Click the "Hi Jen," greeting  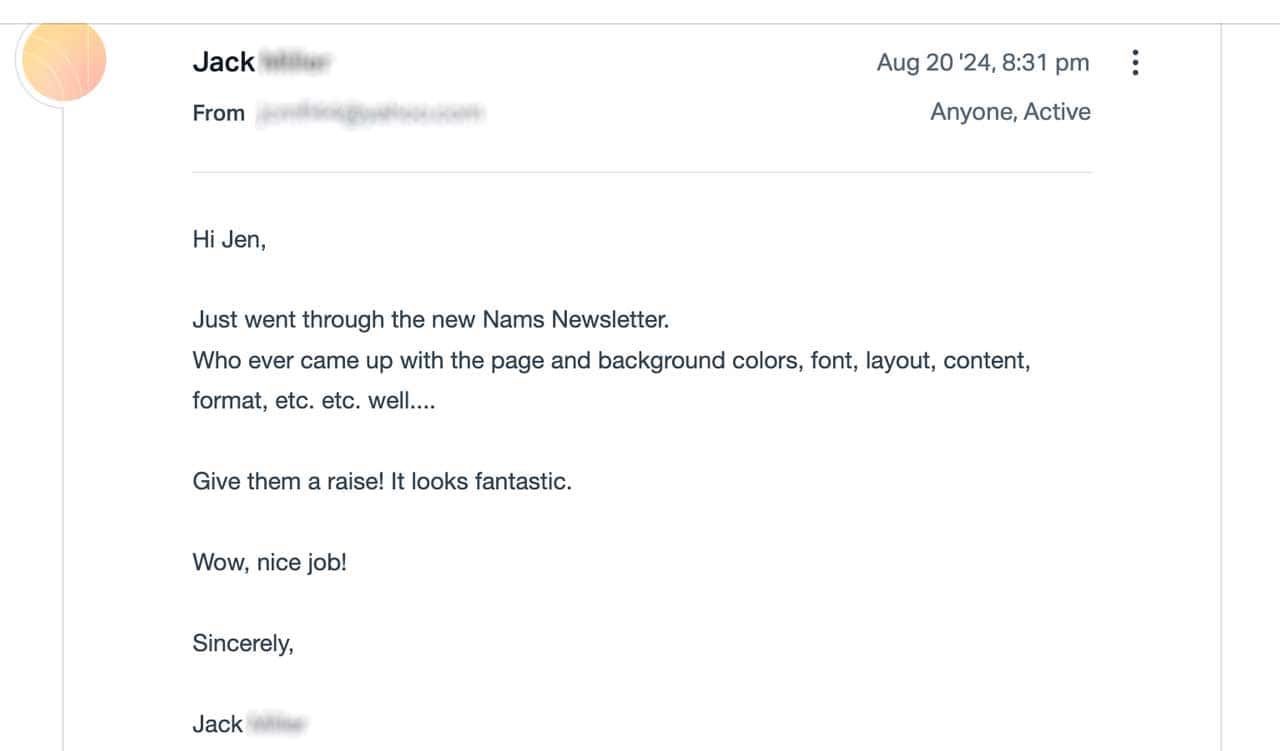click(x=229, y=240)
